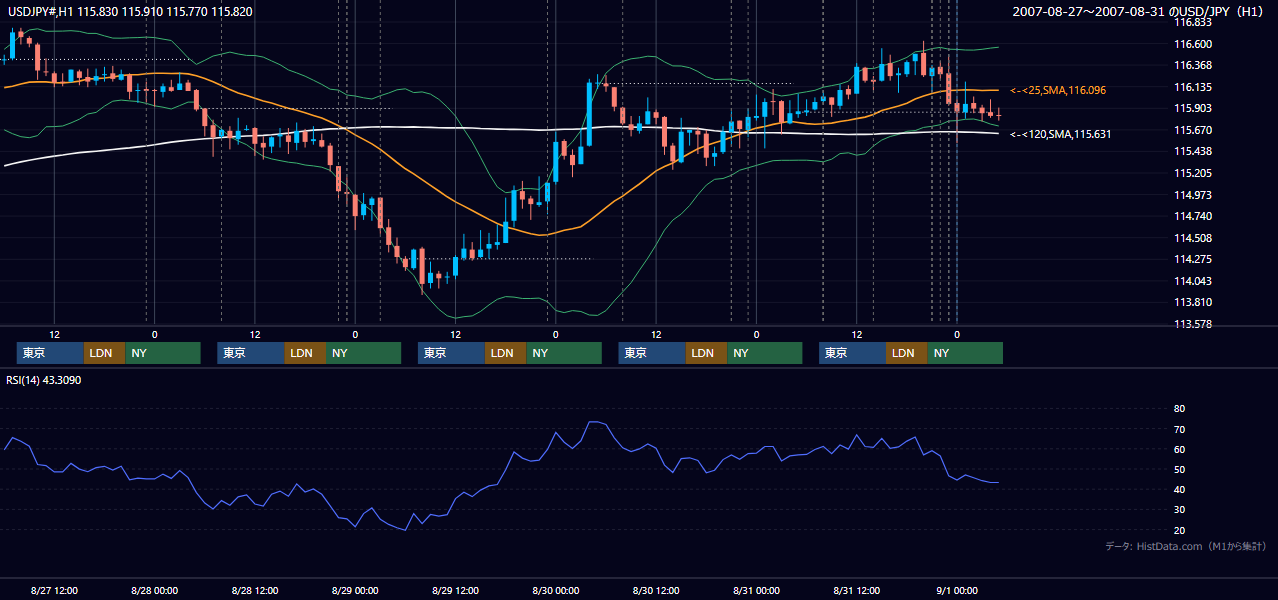Click the 東京 session bar for 8/27
Image resolution: width=1278 pixels, height=600 pixels.
tap(50, 353)
